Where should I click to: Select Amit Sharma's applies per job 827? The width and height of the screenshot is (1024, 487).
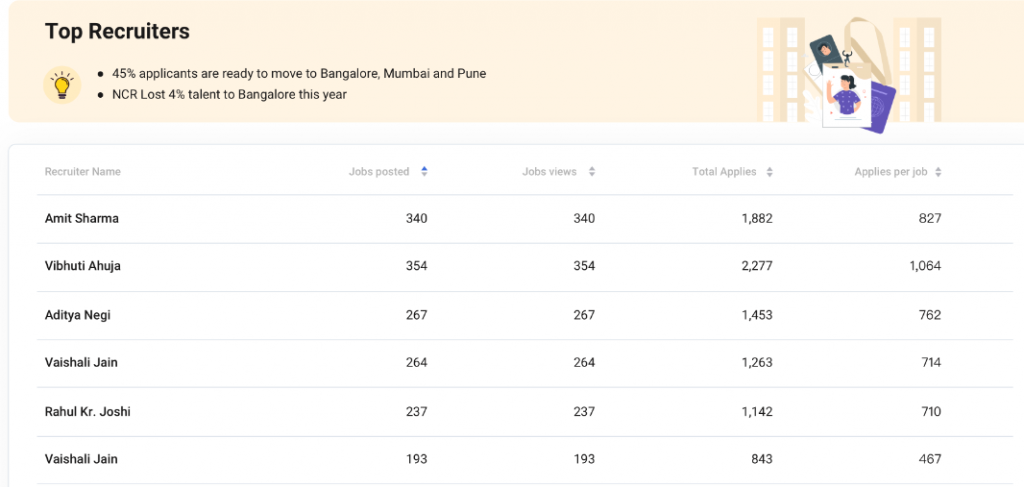pos(930,219)
